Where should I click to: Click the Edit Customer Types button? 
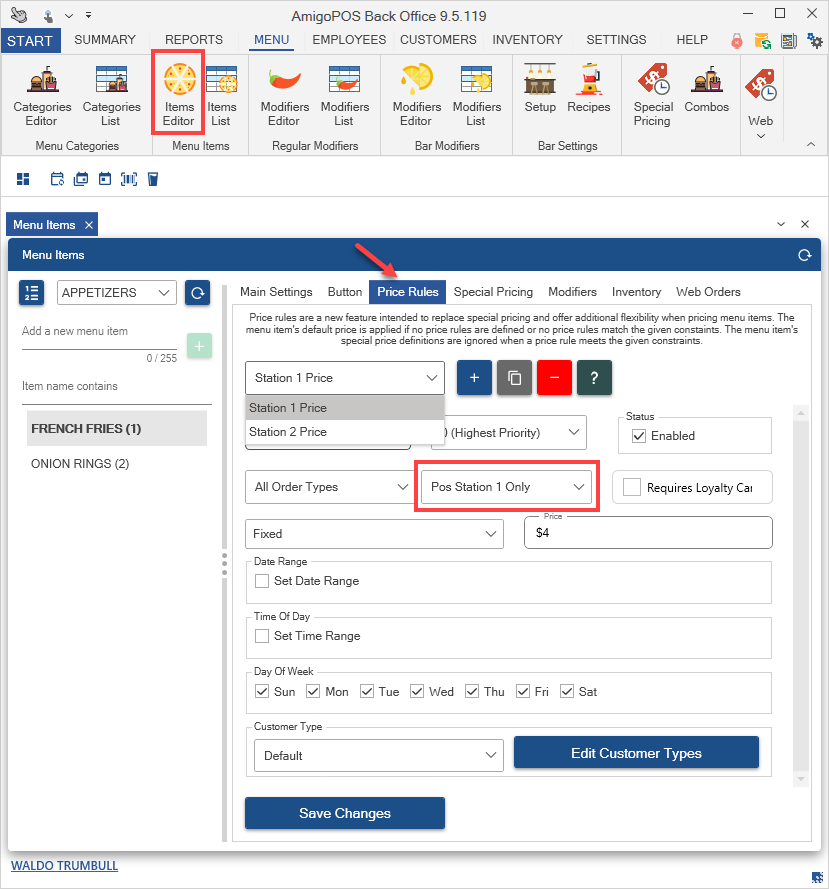tap(636, 753)
